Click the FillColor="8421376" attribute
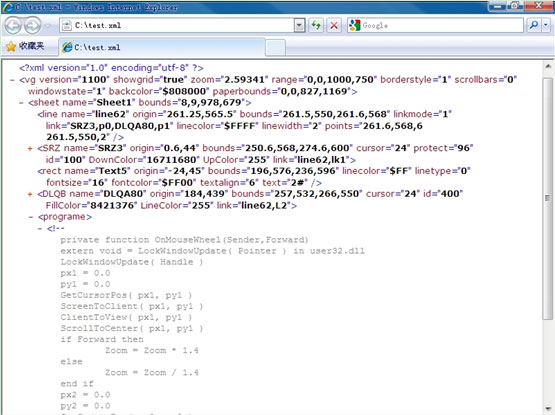The image size is (555, 415). (x=91, y=205)
